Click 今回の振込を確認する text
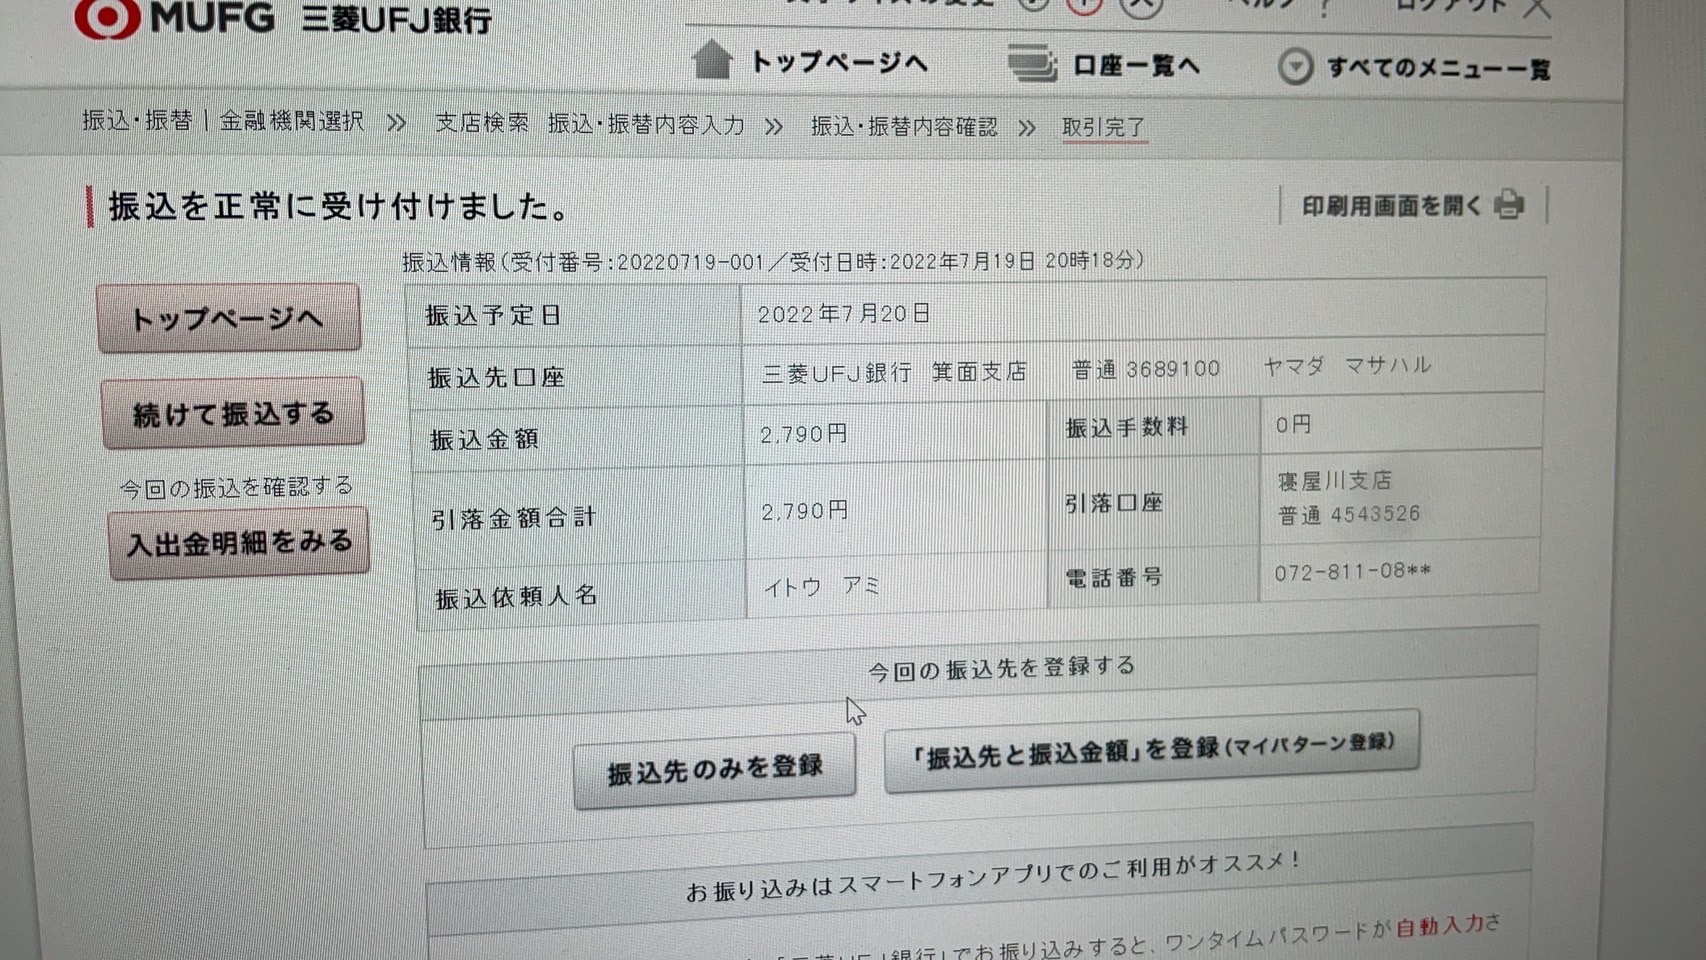 pos(236,487)
